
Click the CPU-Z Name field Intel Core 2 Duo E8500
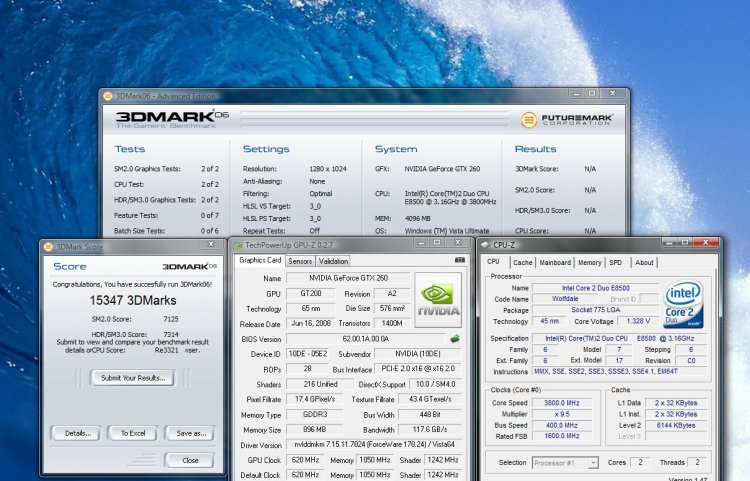click(596, 288)
